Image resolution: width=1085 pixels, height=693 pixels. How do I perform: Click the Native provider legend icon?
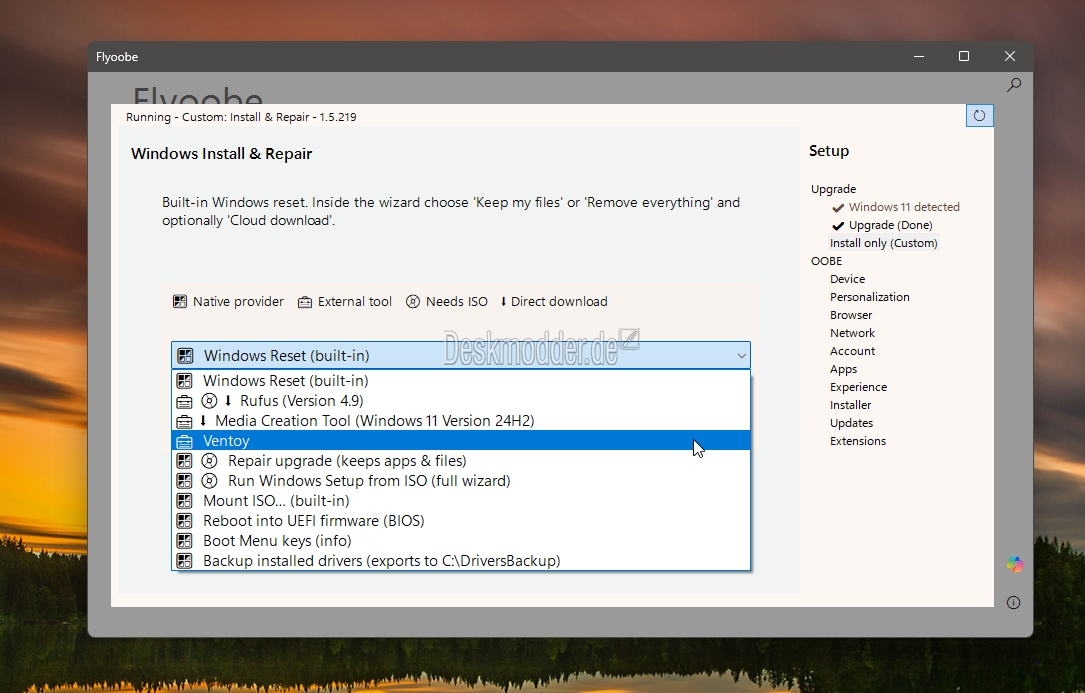point(180,301)
